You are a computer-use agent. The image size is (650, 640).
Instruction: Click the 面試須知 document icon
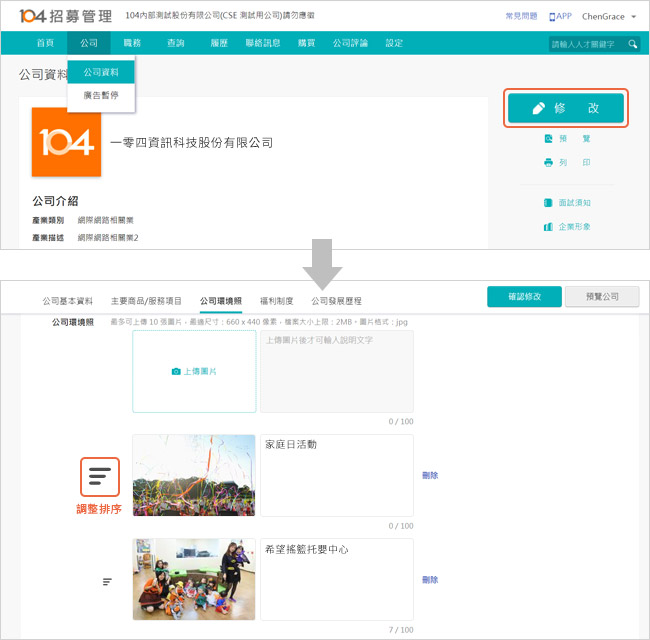click(548, 203)
